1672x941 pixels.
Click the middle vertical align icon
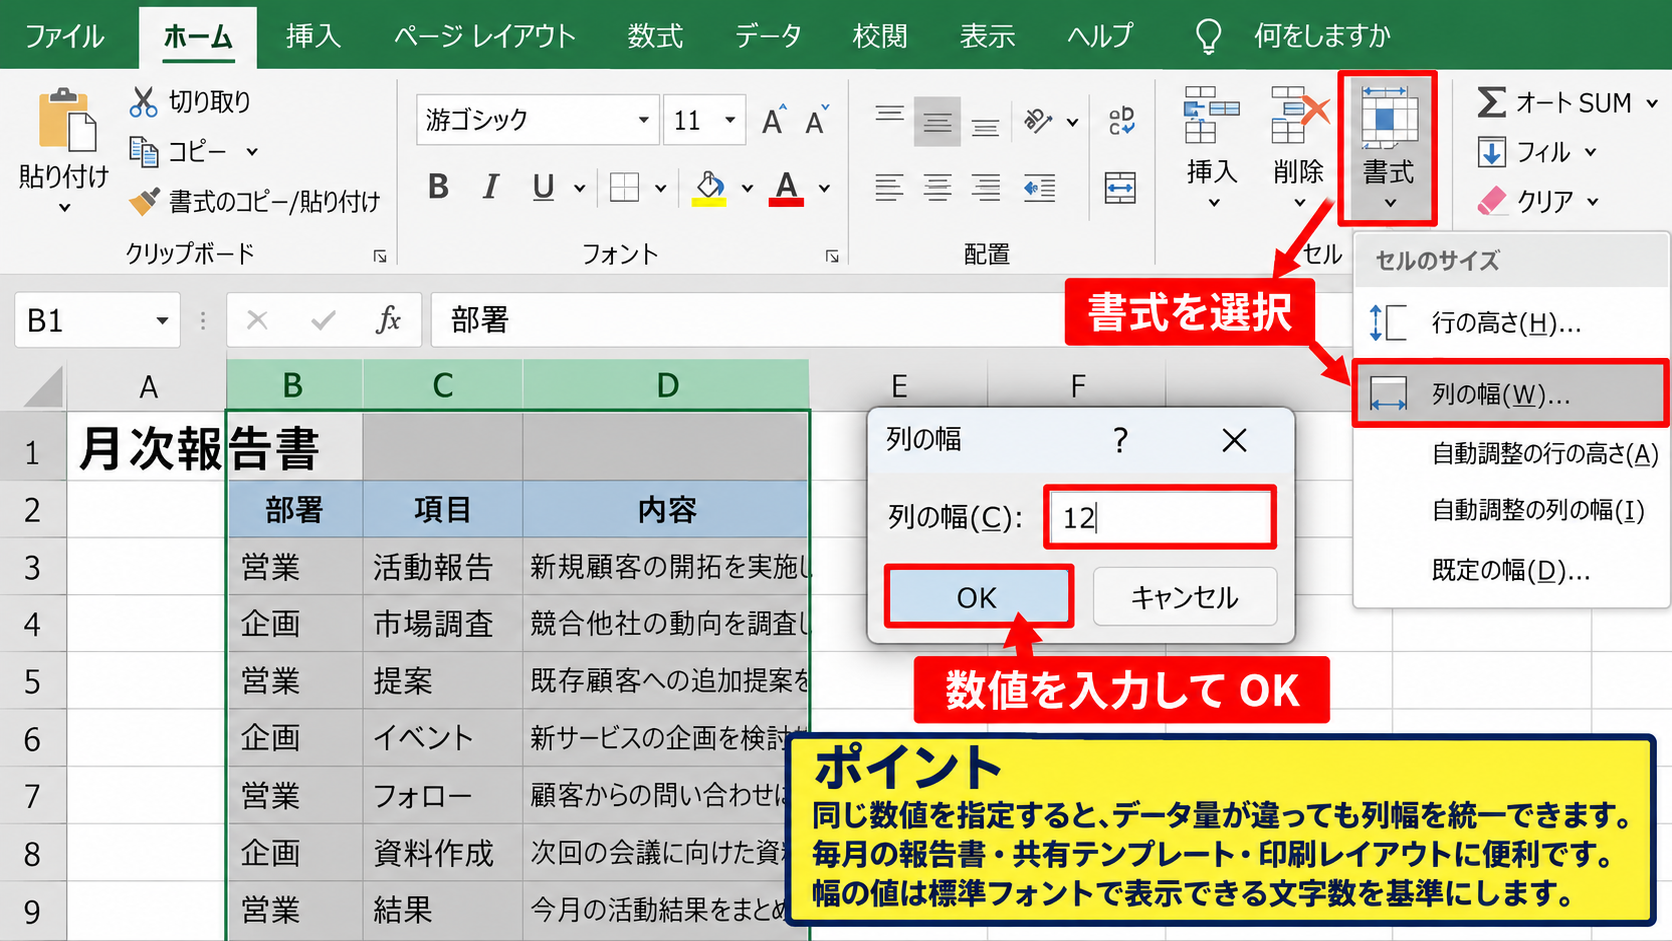(x=937, y=122)
